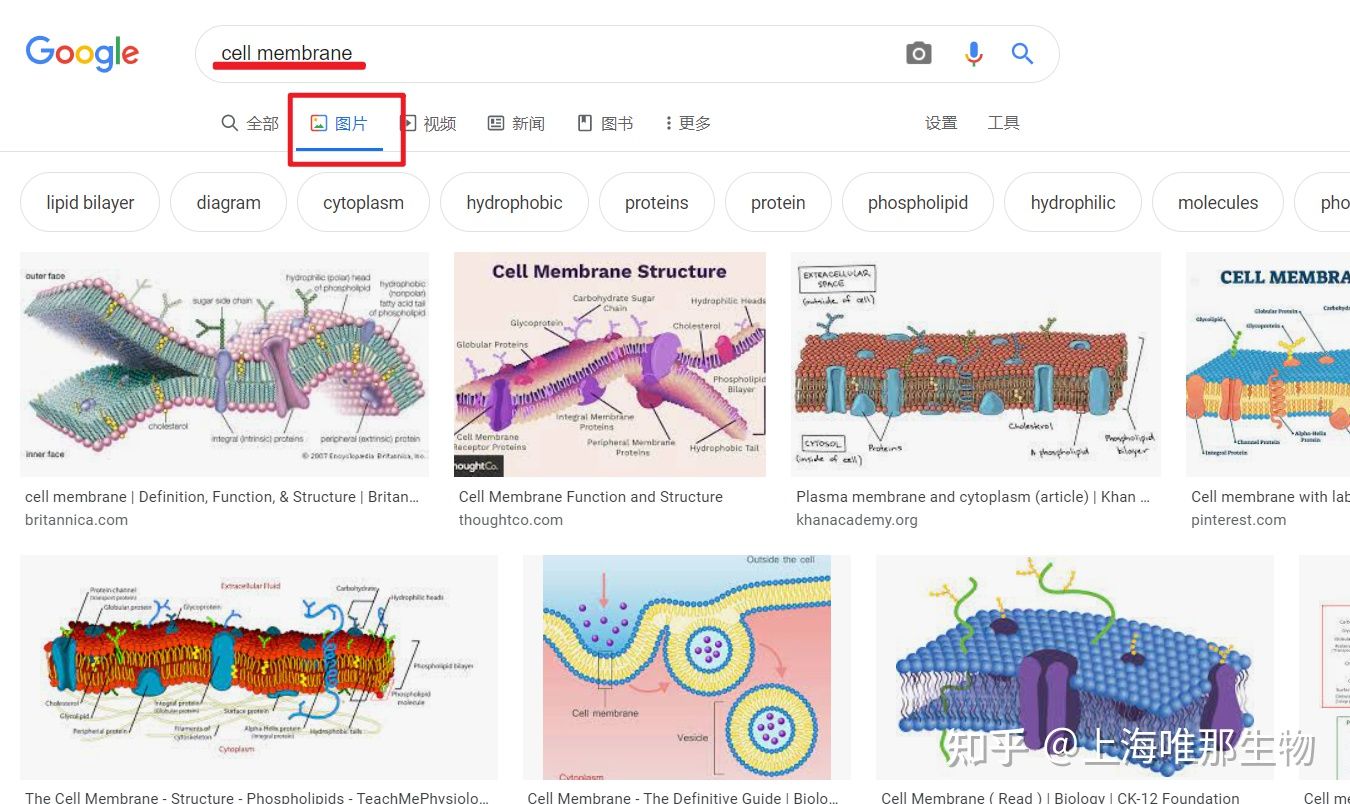Filter by 'molecules' chip
1350x804 pixels.
coord(1218,202)
